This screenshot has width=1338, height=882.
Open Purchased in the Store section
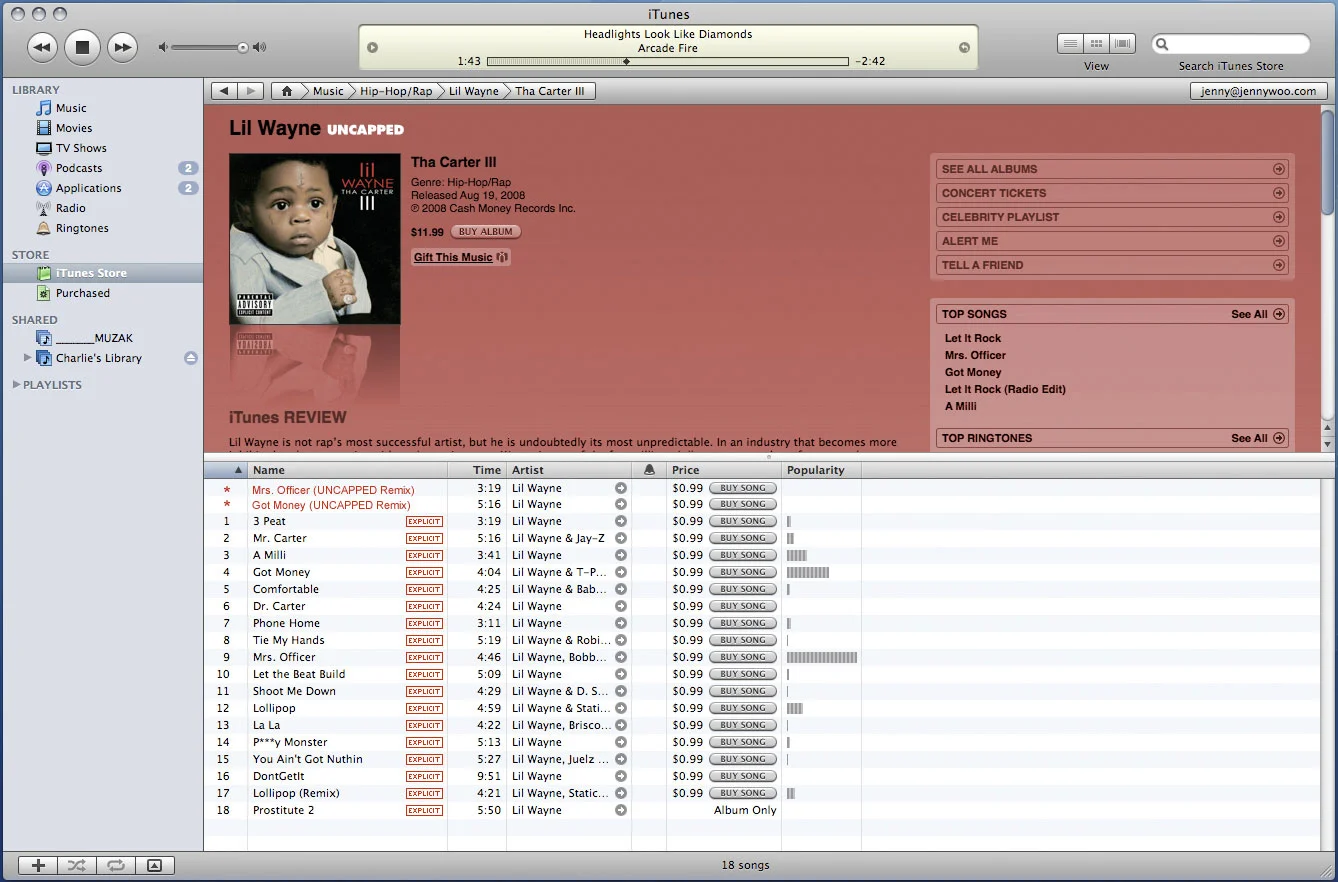pos(83,293)
